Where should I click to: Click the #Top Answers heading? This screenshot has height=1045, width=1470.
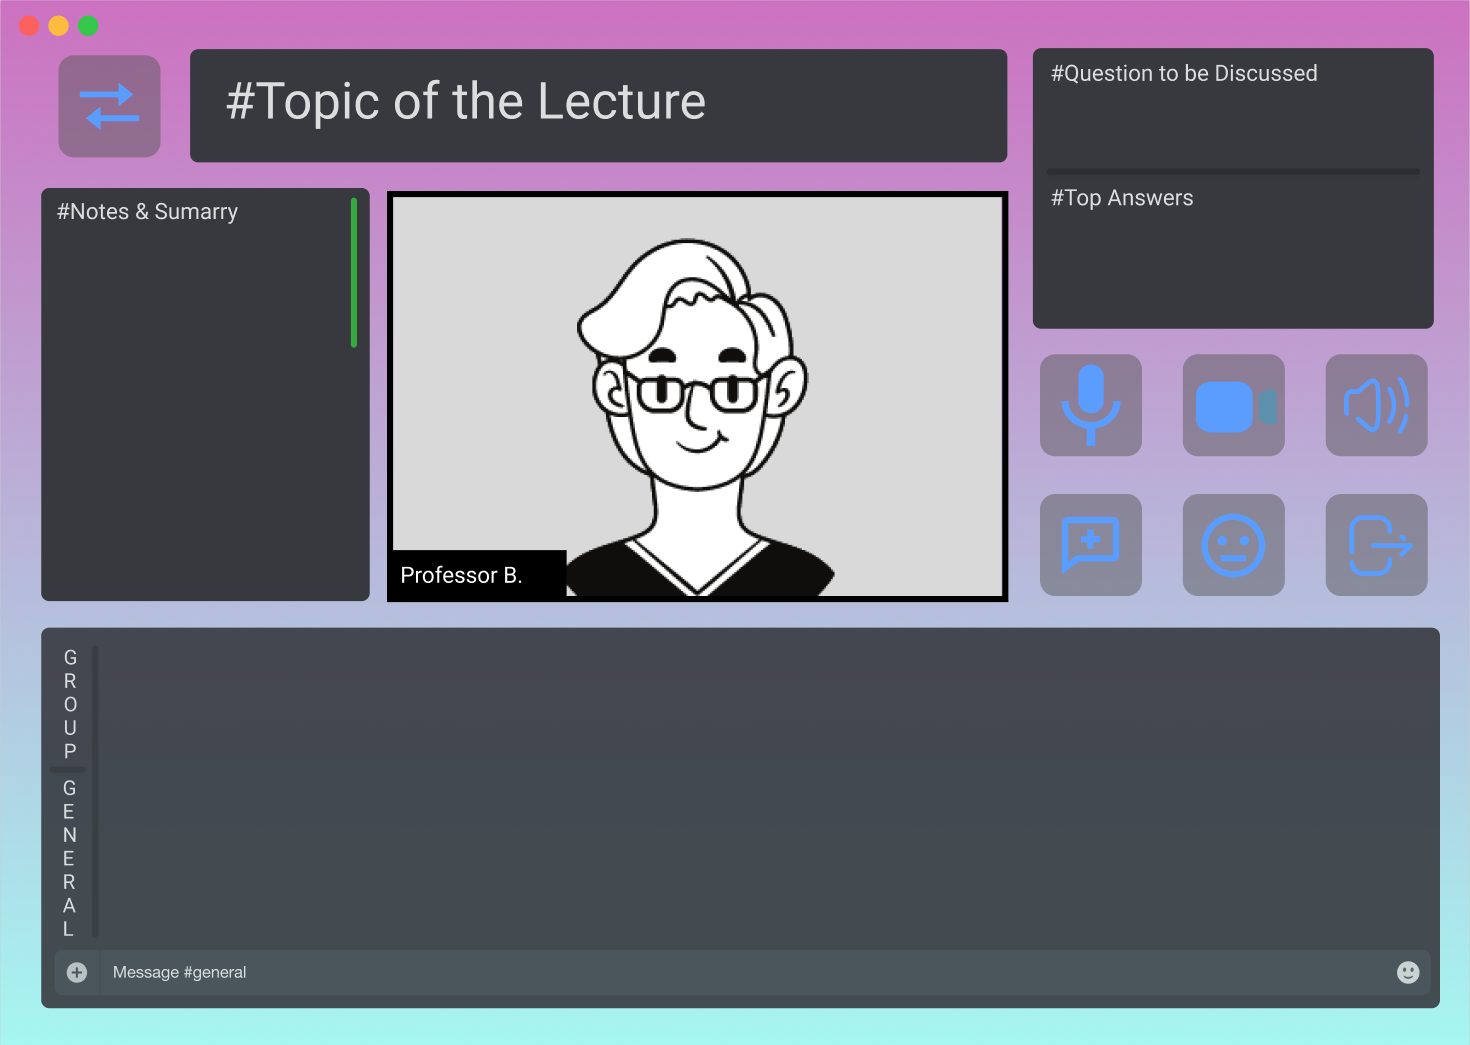pyautogui.click(x=1122, y=198)
